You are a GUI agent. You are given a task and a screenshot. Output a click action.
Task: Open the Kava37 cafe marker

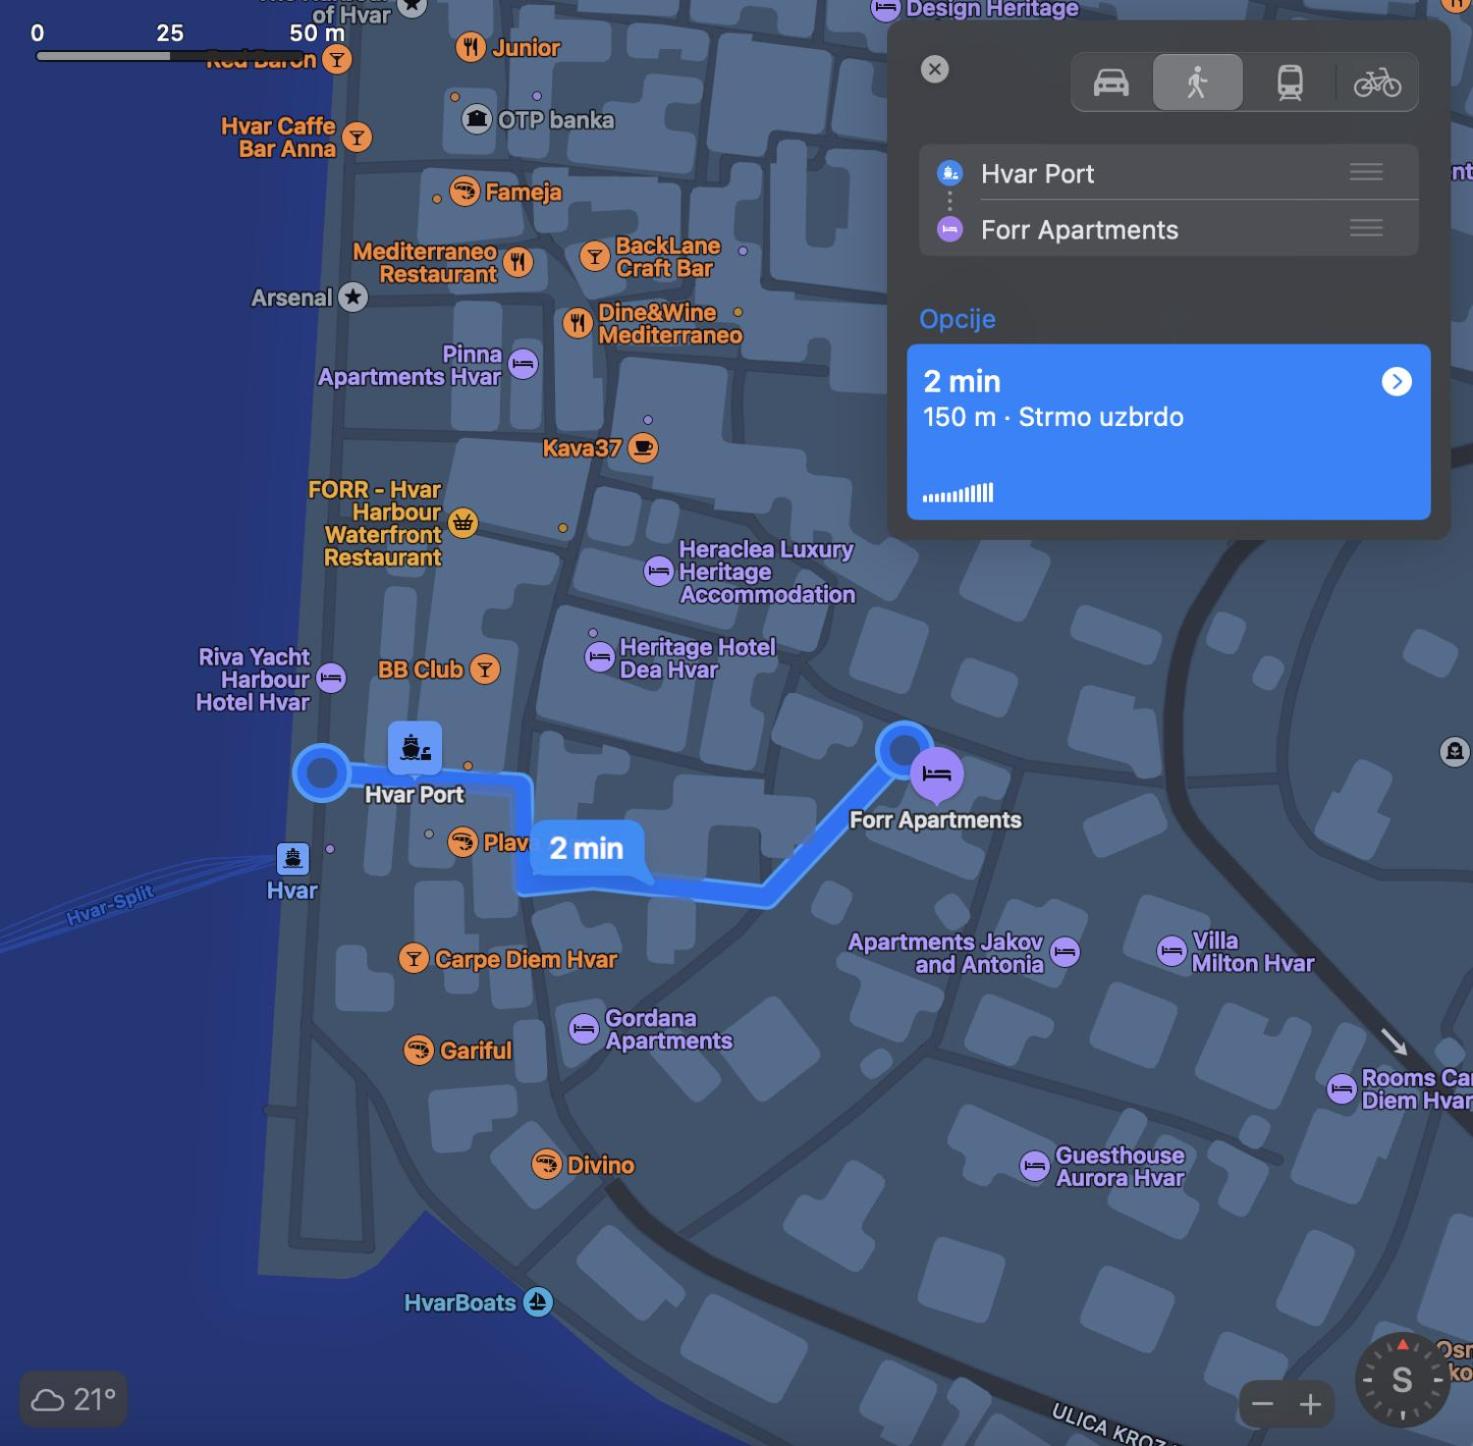[x=643, y=447]
